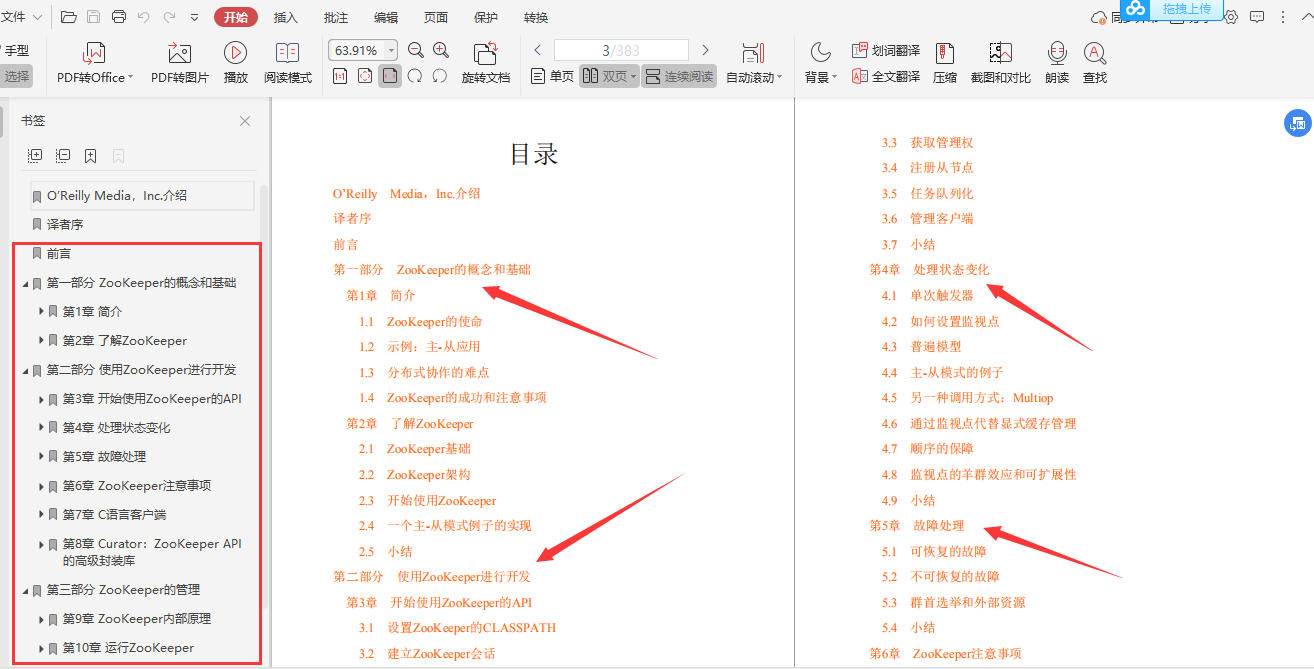This screenshot has height=669, width=1314.
Task: Open the 查找 search tool
Action: (x=1095, y=64)
